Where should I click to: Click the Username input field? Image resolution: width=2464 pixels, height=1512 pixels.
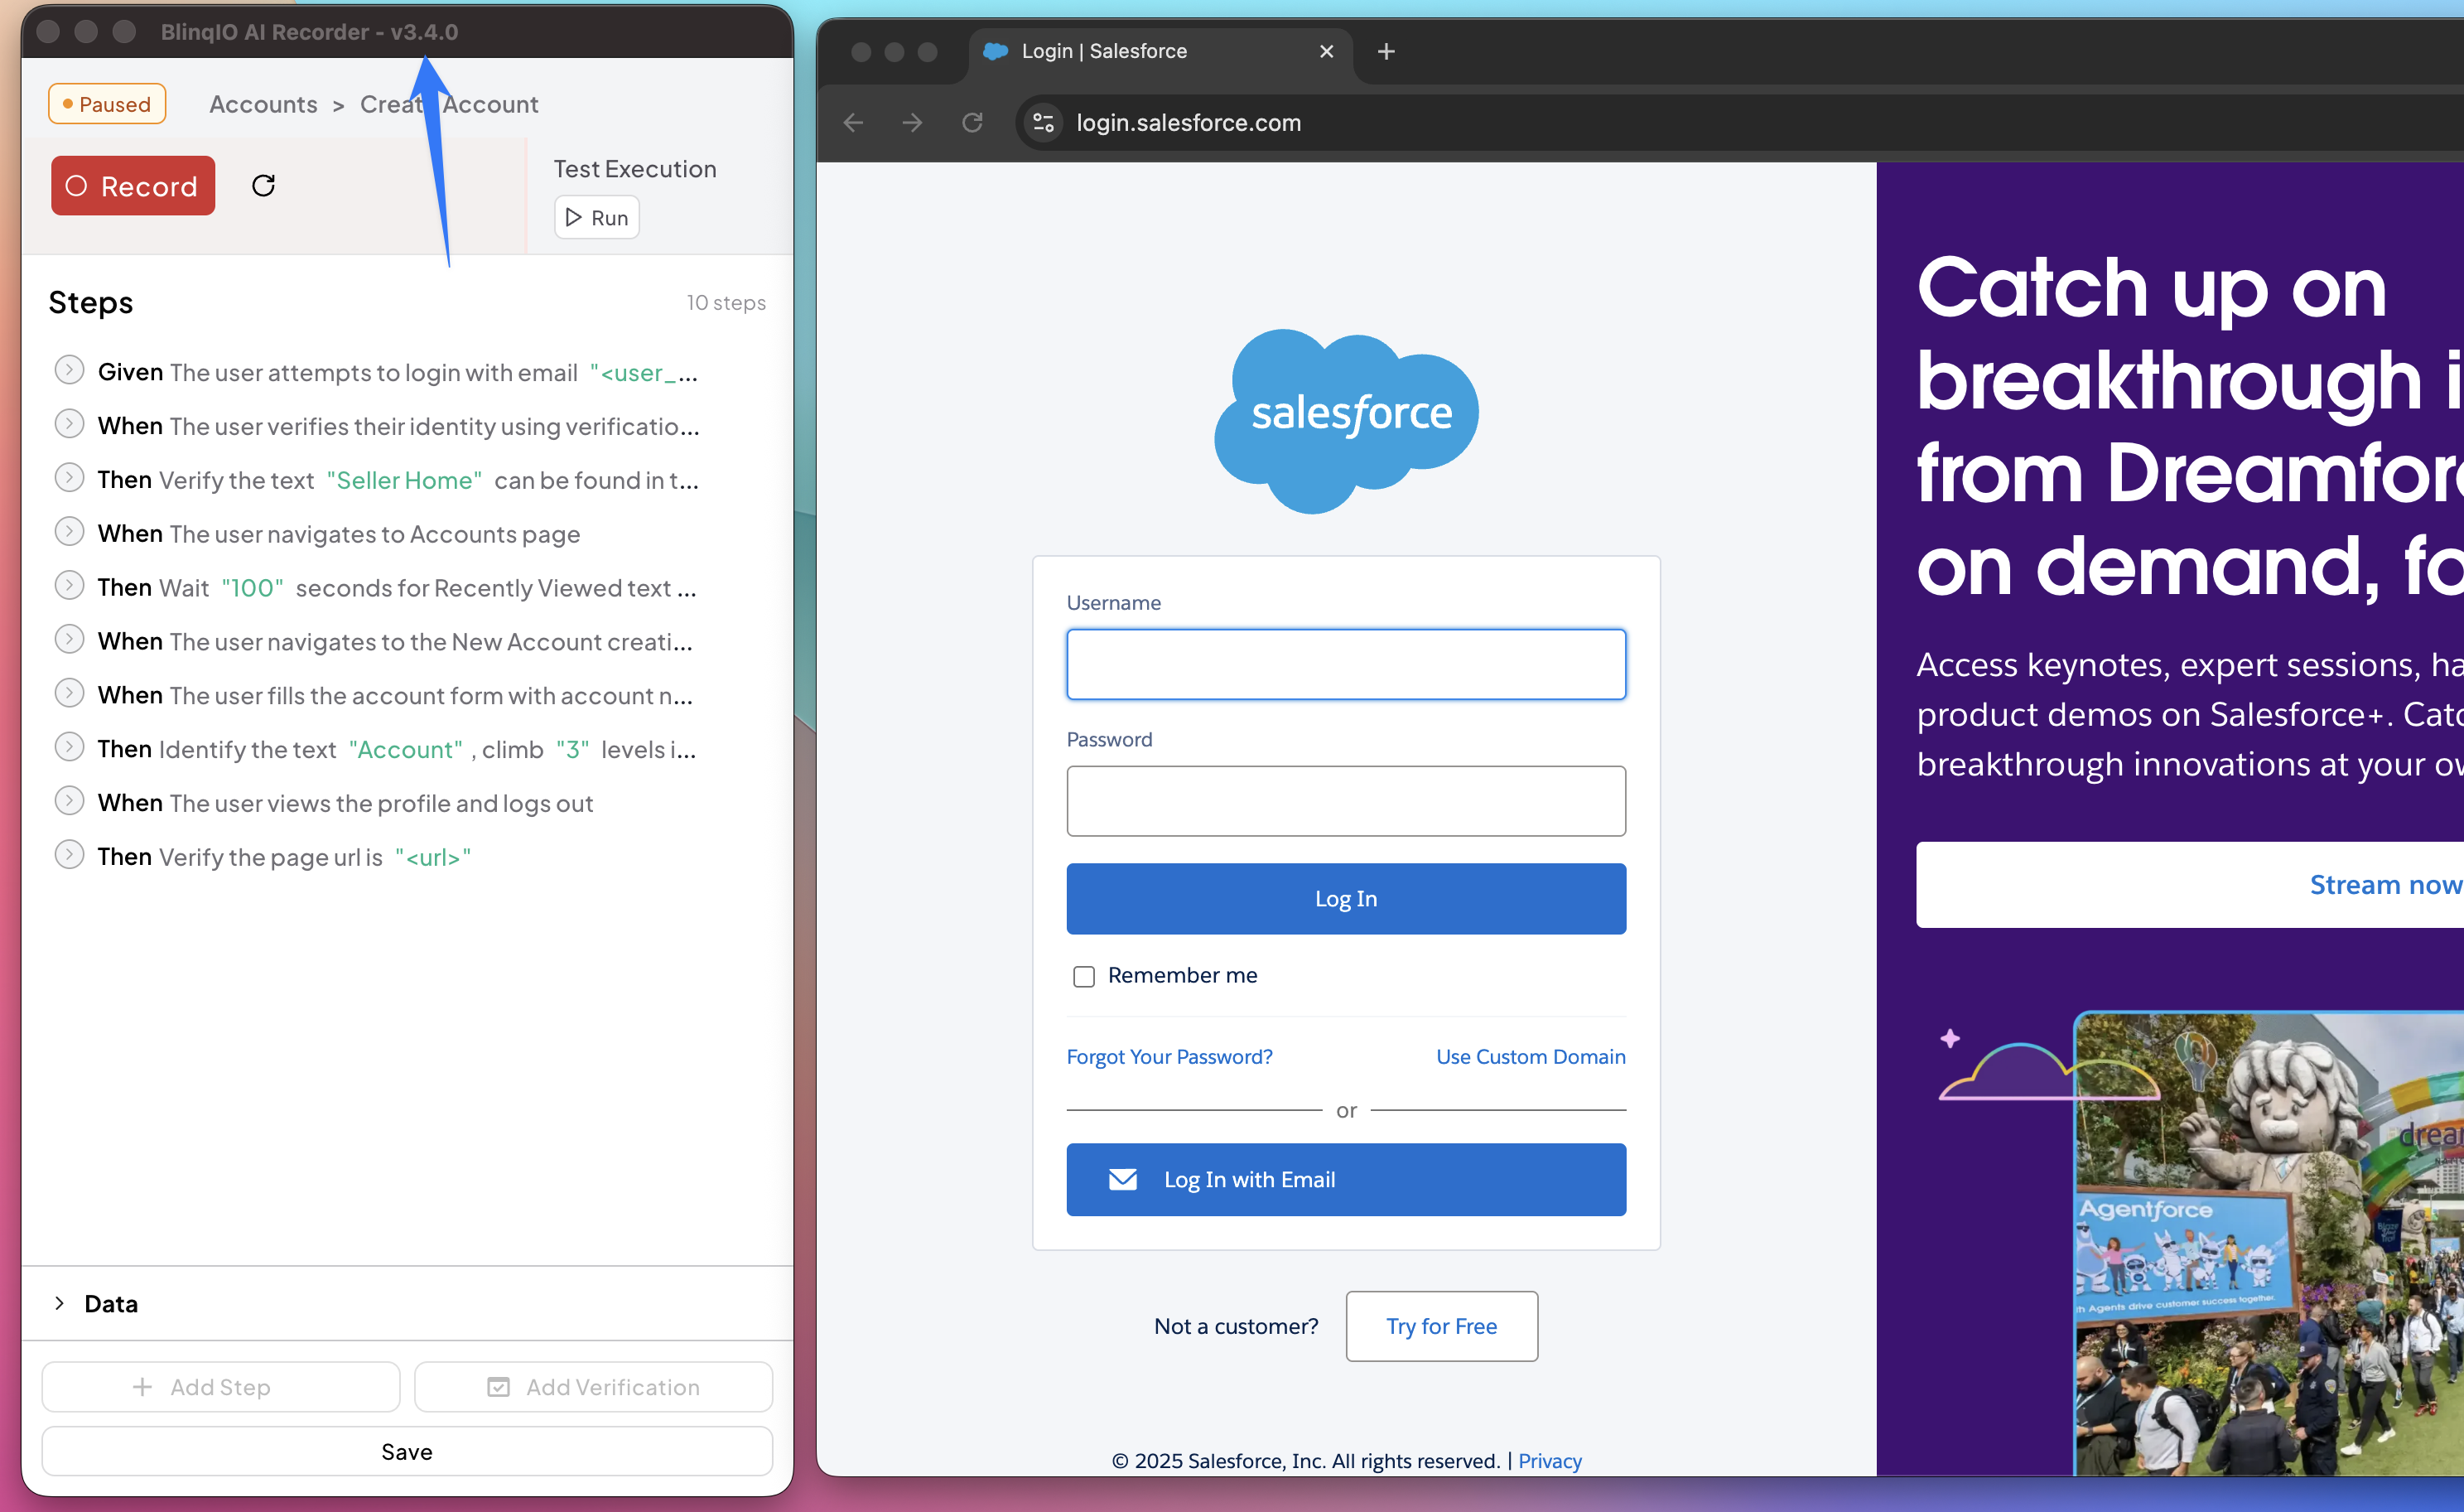1346,664
